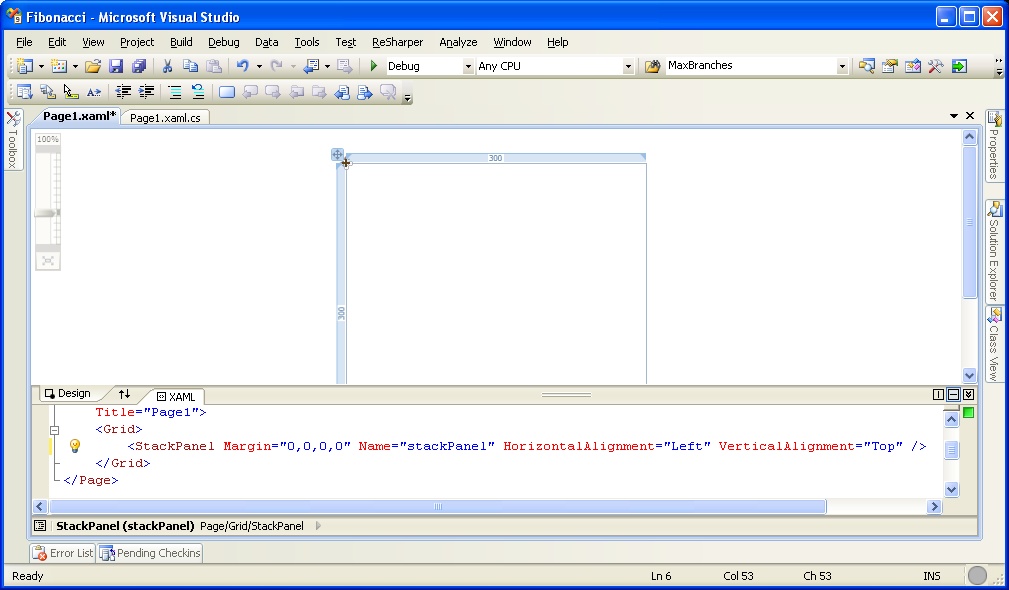Click the Save All icon
1009x590 pixels.
[x=139, y=66]
